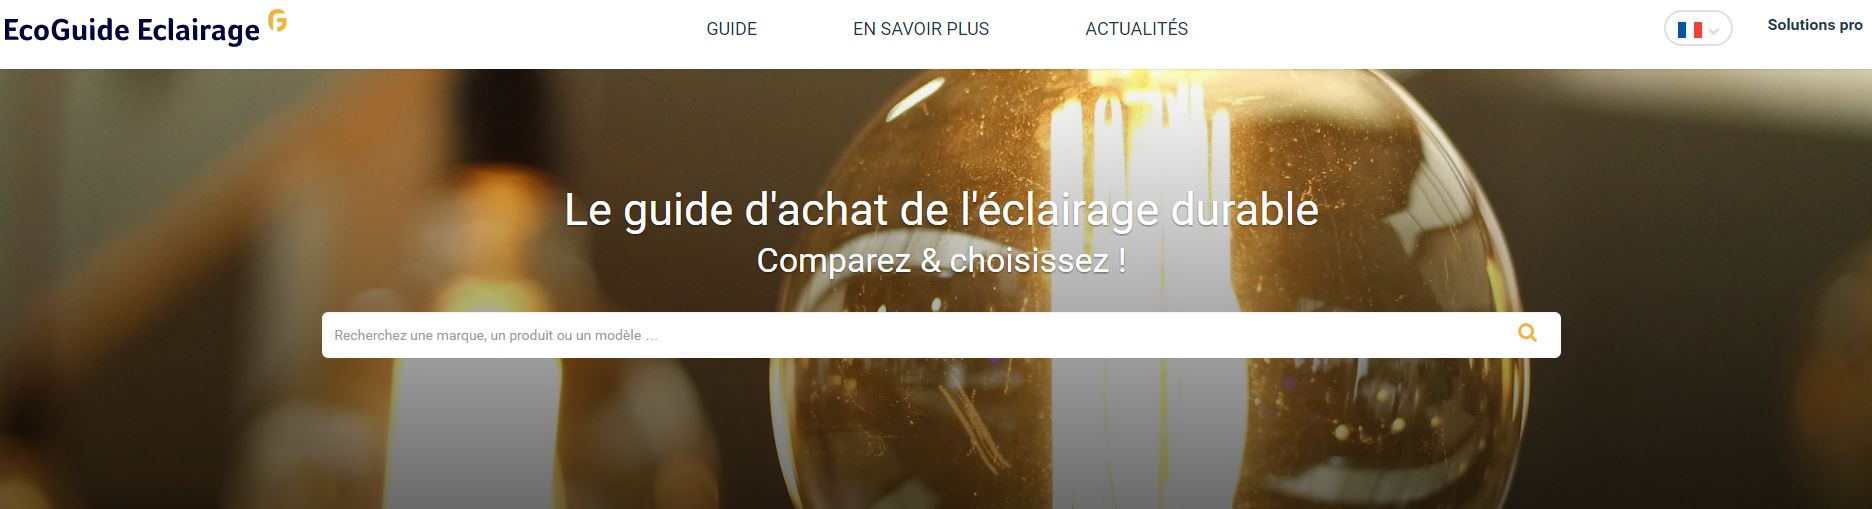Click the 'Recherchez une marque' placeholder text
This screenshot has width=1872, height=509.
pos(496,335)
